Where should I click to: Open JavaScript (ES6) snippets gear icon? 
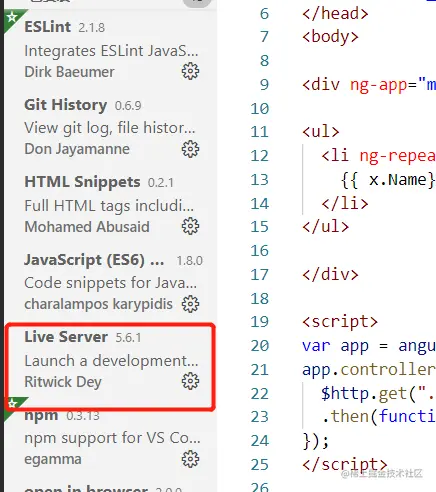pyautogui.click(x=190, y=304)
